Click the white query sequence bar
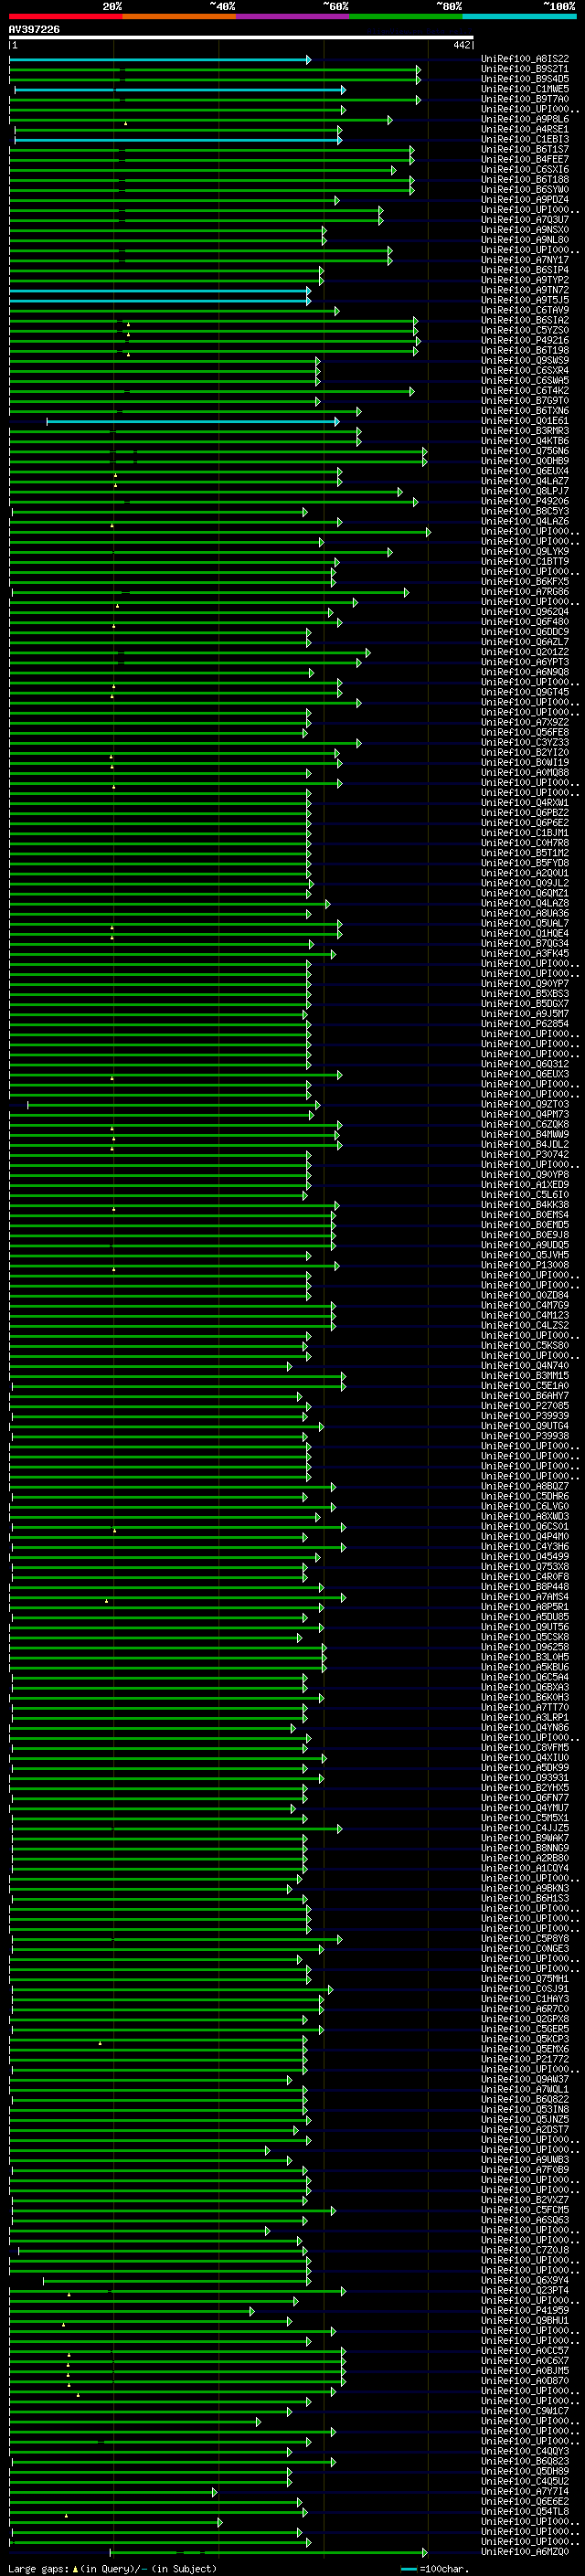Image resolution: width=585 pixels, height=2576 pixels. (x=241, y=37)
